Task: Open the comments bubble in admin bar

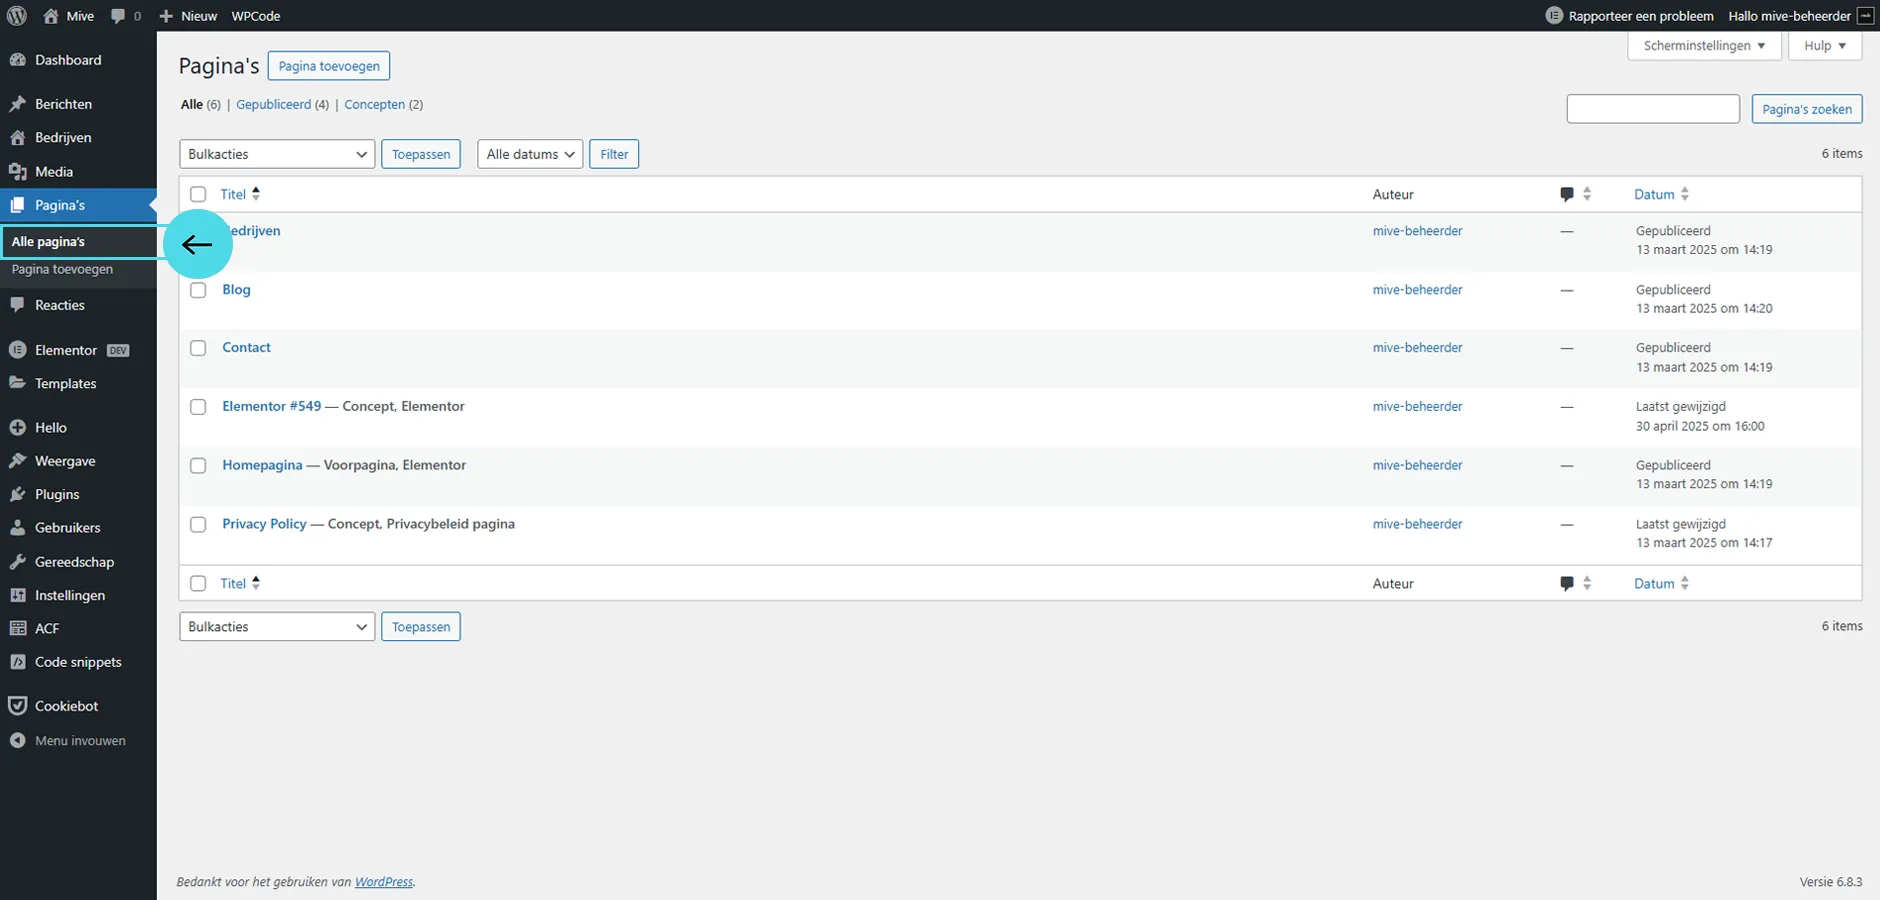Action: 119,16
